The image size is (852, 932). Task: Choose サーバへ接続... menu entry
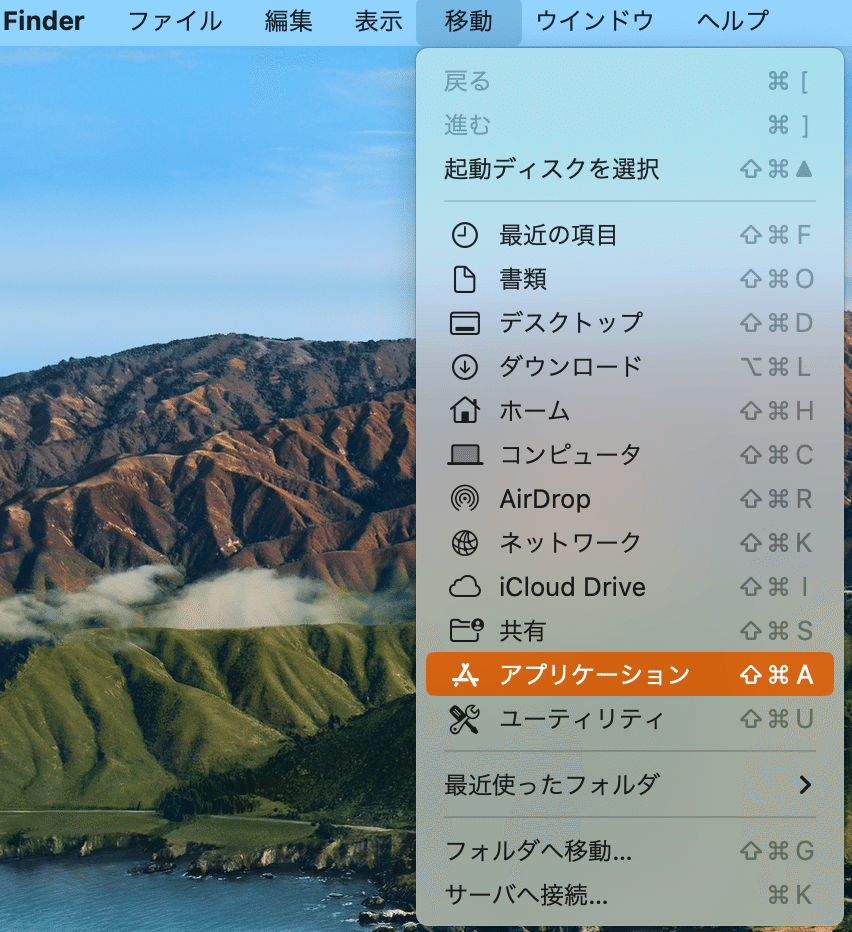click(x=630, y=895)
